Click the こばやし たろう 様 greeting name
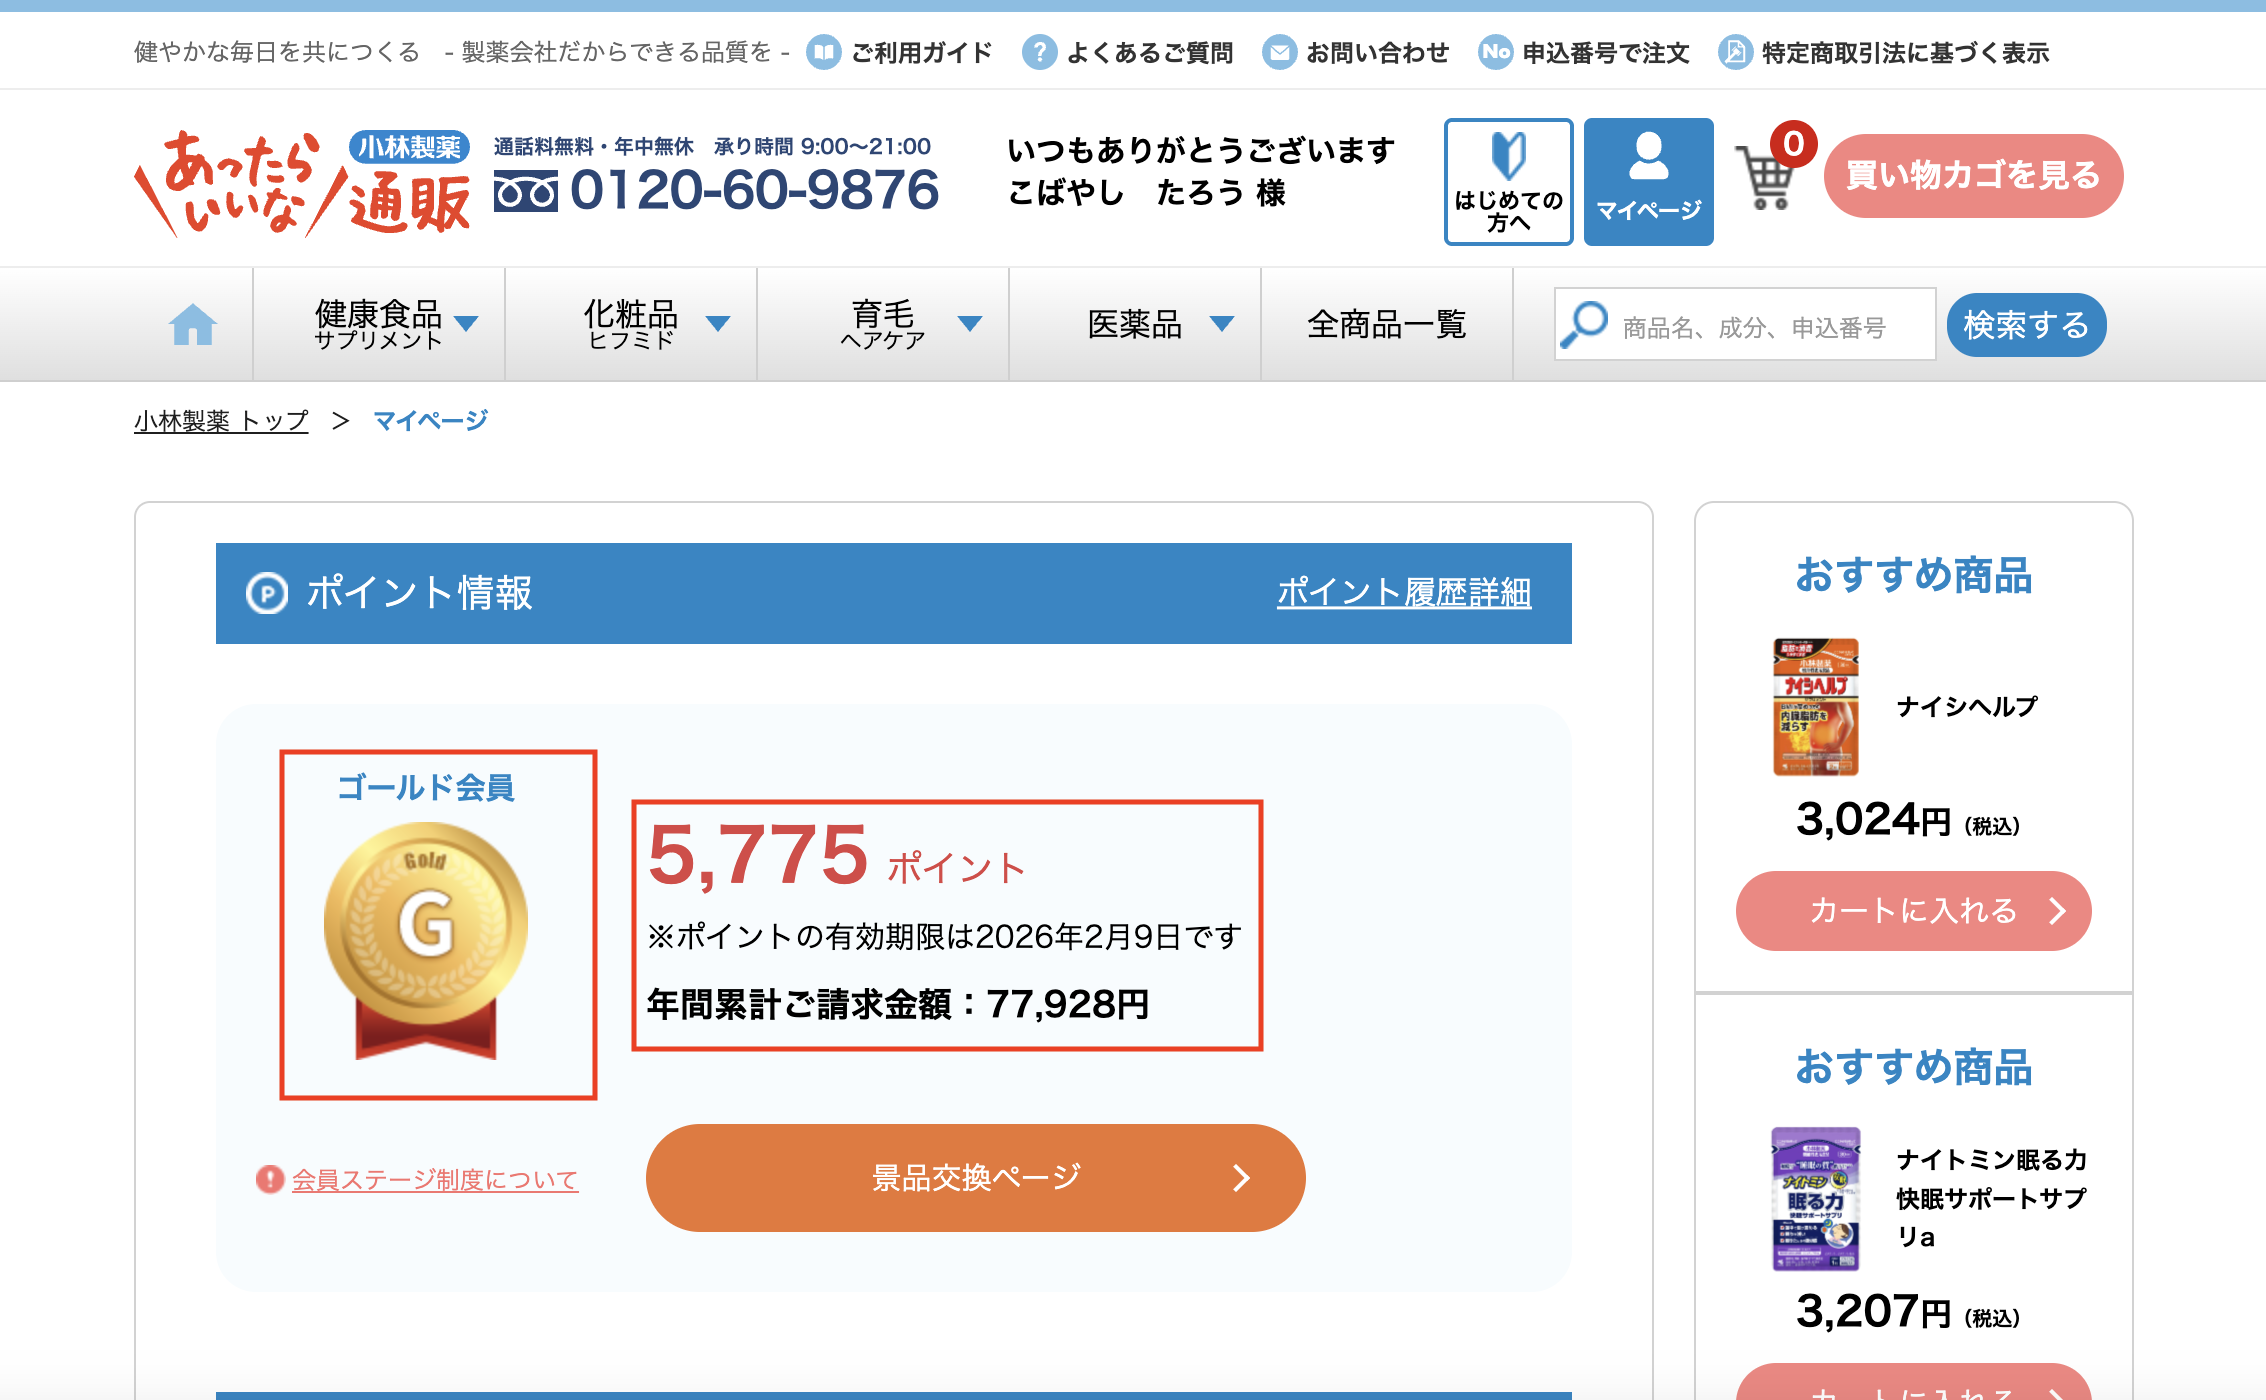Viewport: 2266px width, 1400px height. pos(1147,193)
